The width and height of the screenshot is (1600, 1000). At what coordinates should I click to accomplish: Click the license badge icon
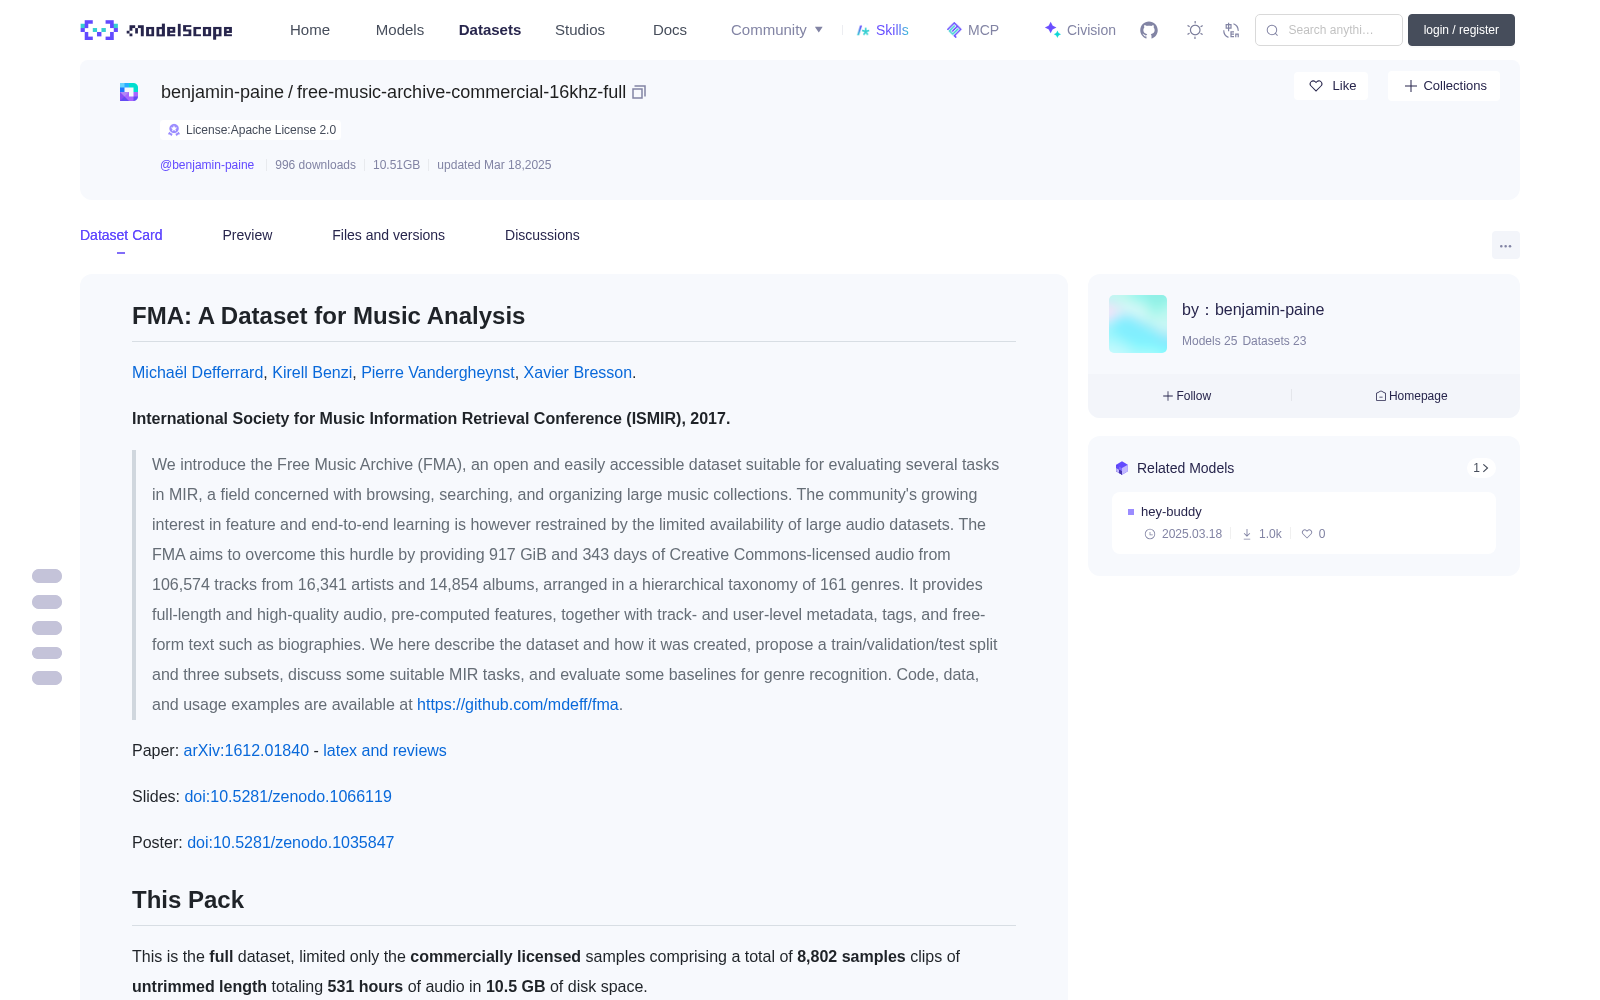pos(174,130)
